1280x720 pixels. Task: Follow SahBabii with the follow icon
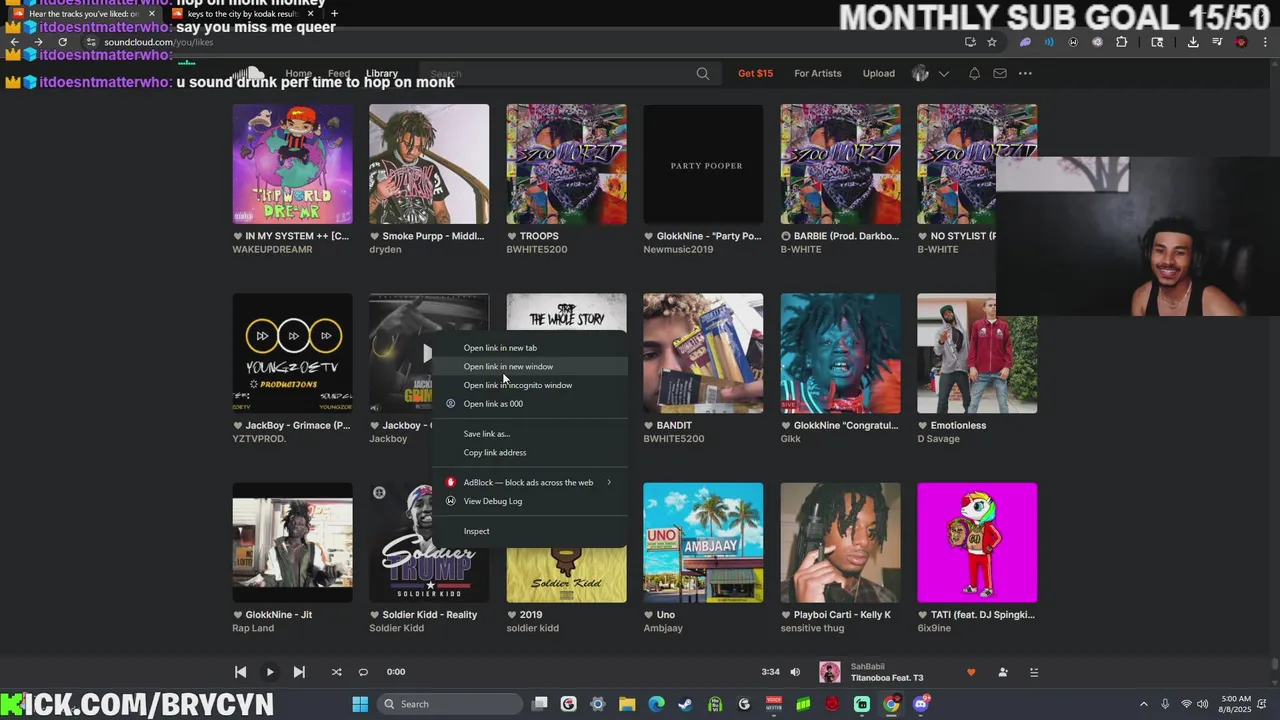1003,672
